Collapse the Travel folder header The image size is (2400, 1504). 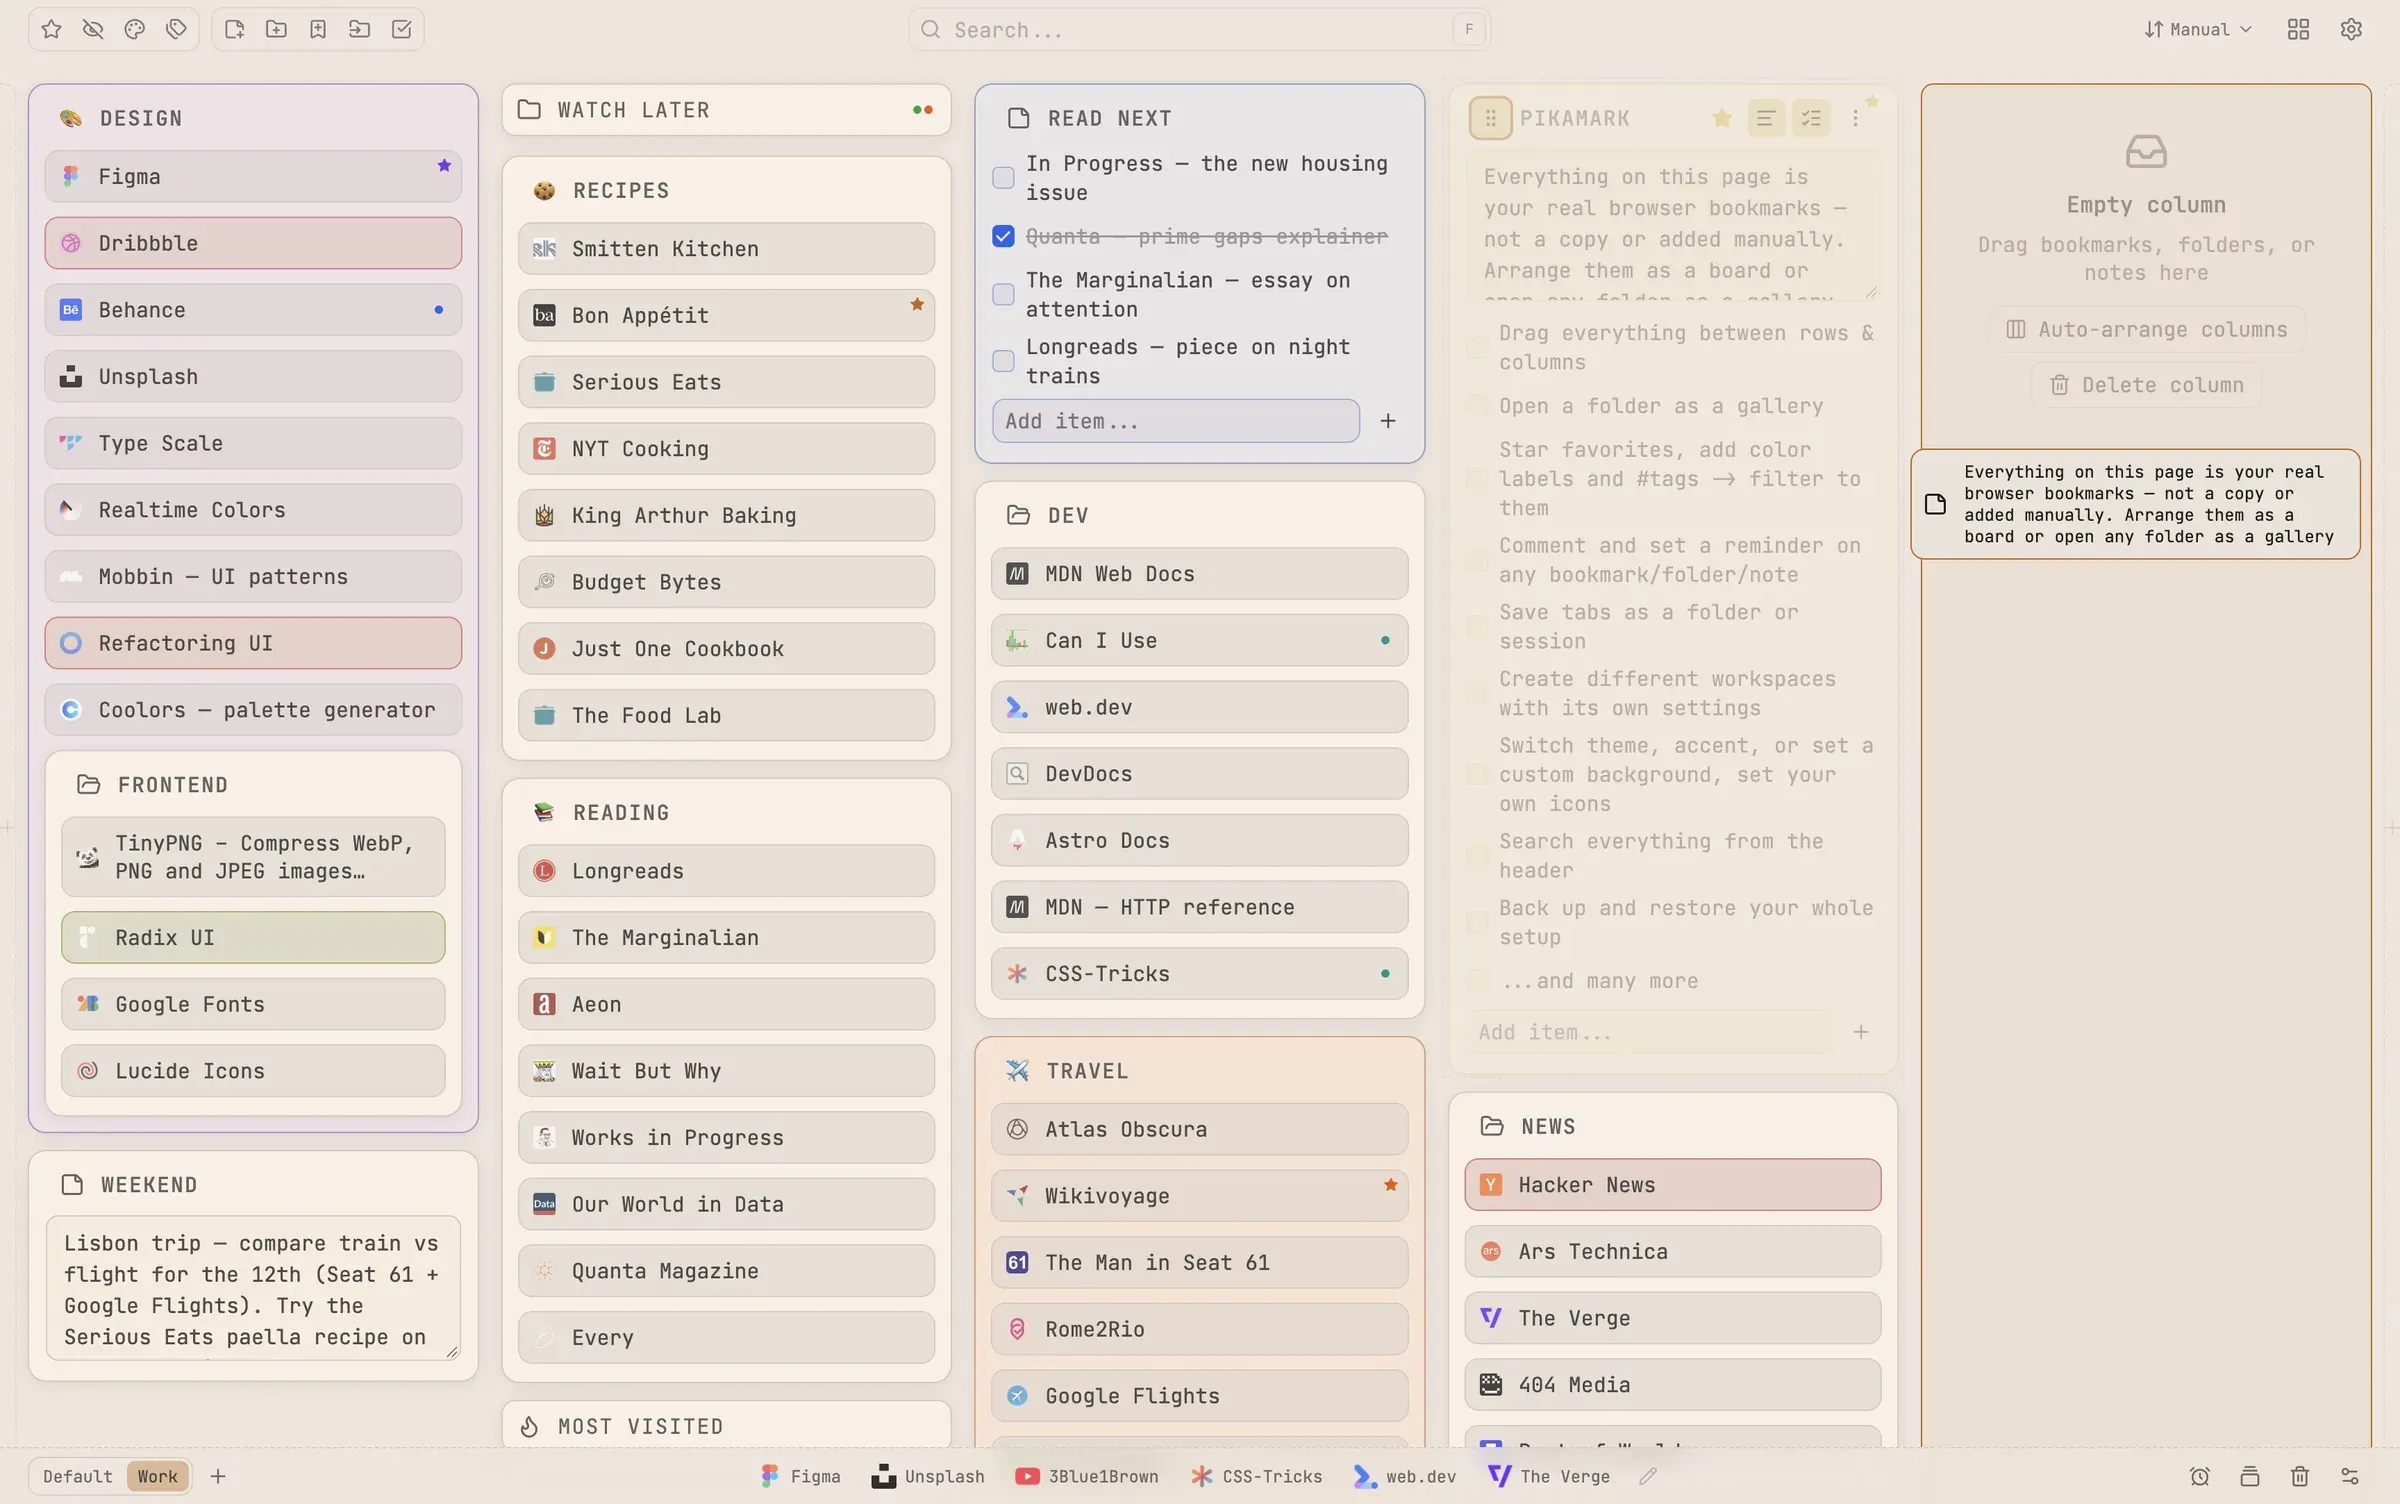[x=1200, y=1070]
